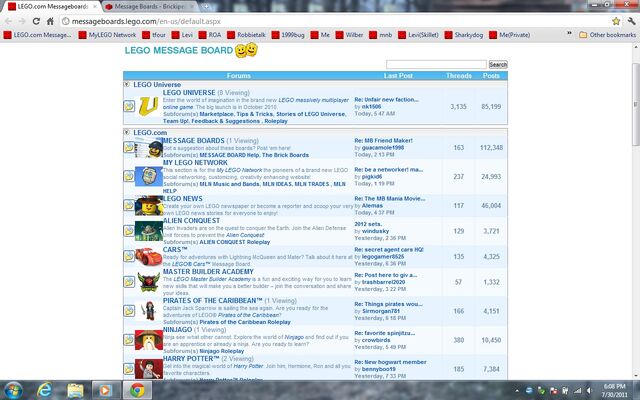Screen dimensions: 640x400
Task: Click the folder icon beside MY LEGO NETWORK
Action: click(x=129, y=176)
